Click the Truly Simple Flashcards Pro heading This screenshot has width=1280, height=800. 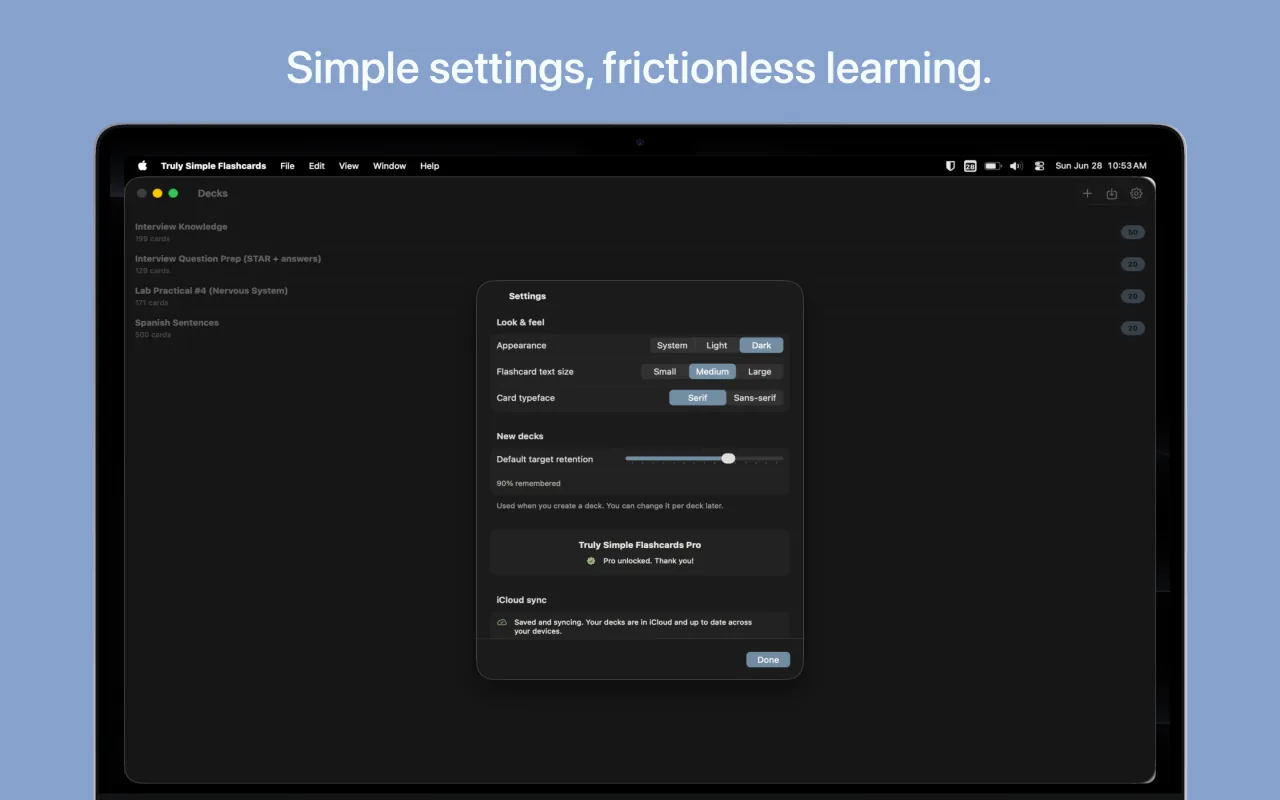(x=640, y=545)
